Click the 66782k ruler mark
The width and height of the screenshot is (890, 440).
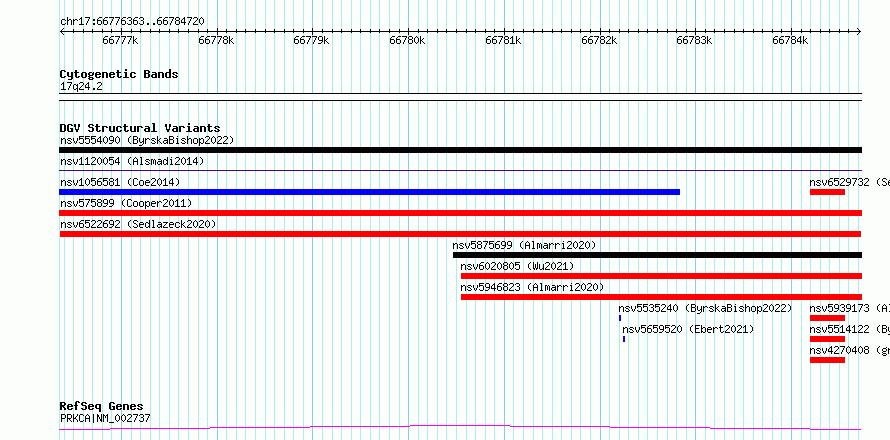pos(599,41)
